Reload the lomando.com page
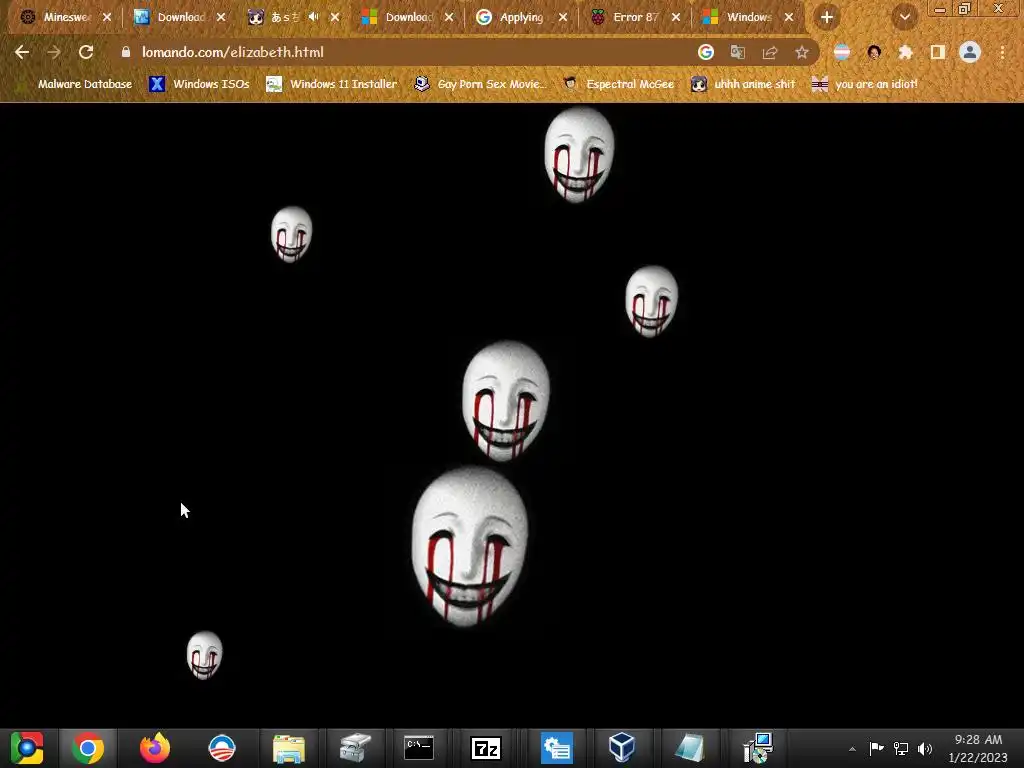The width and height of the screenshot is (1024, 768). (86, 52)
